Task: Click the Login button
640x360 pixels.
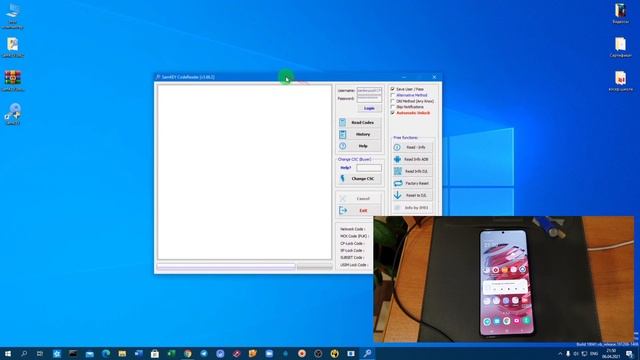Action: (369, 108)
